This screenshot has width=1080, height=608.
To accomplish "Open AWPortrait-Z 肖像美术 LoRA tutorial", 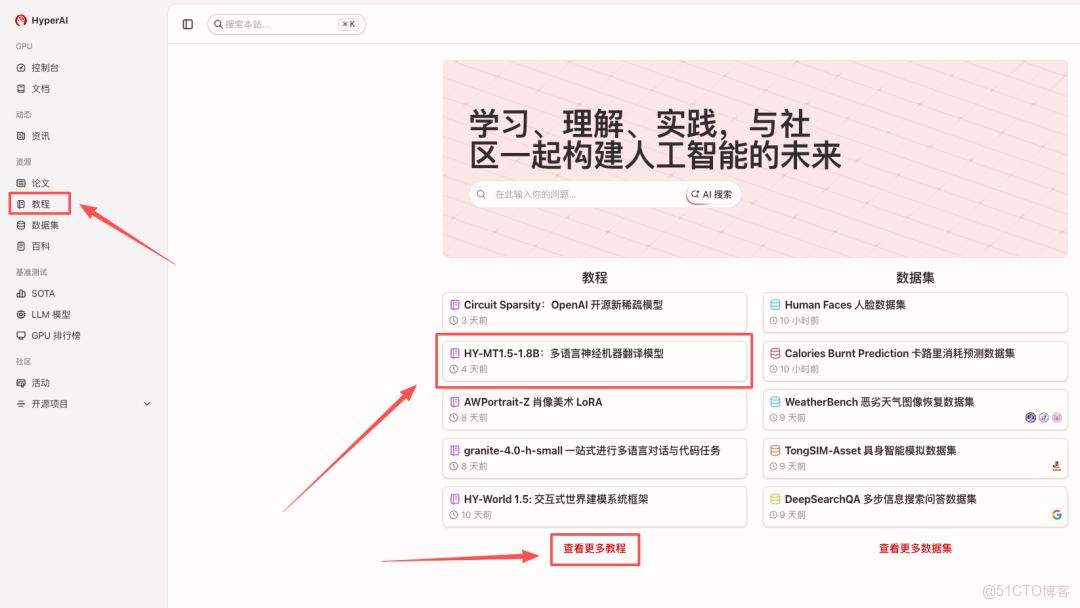I will [x=594, y=410].
